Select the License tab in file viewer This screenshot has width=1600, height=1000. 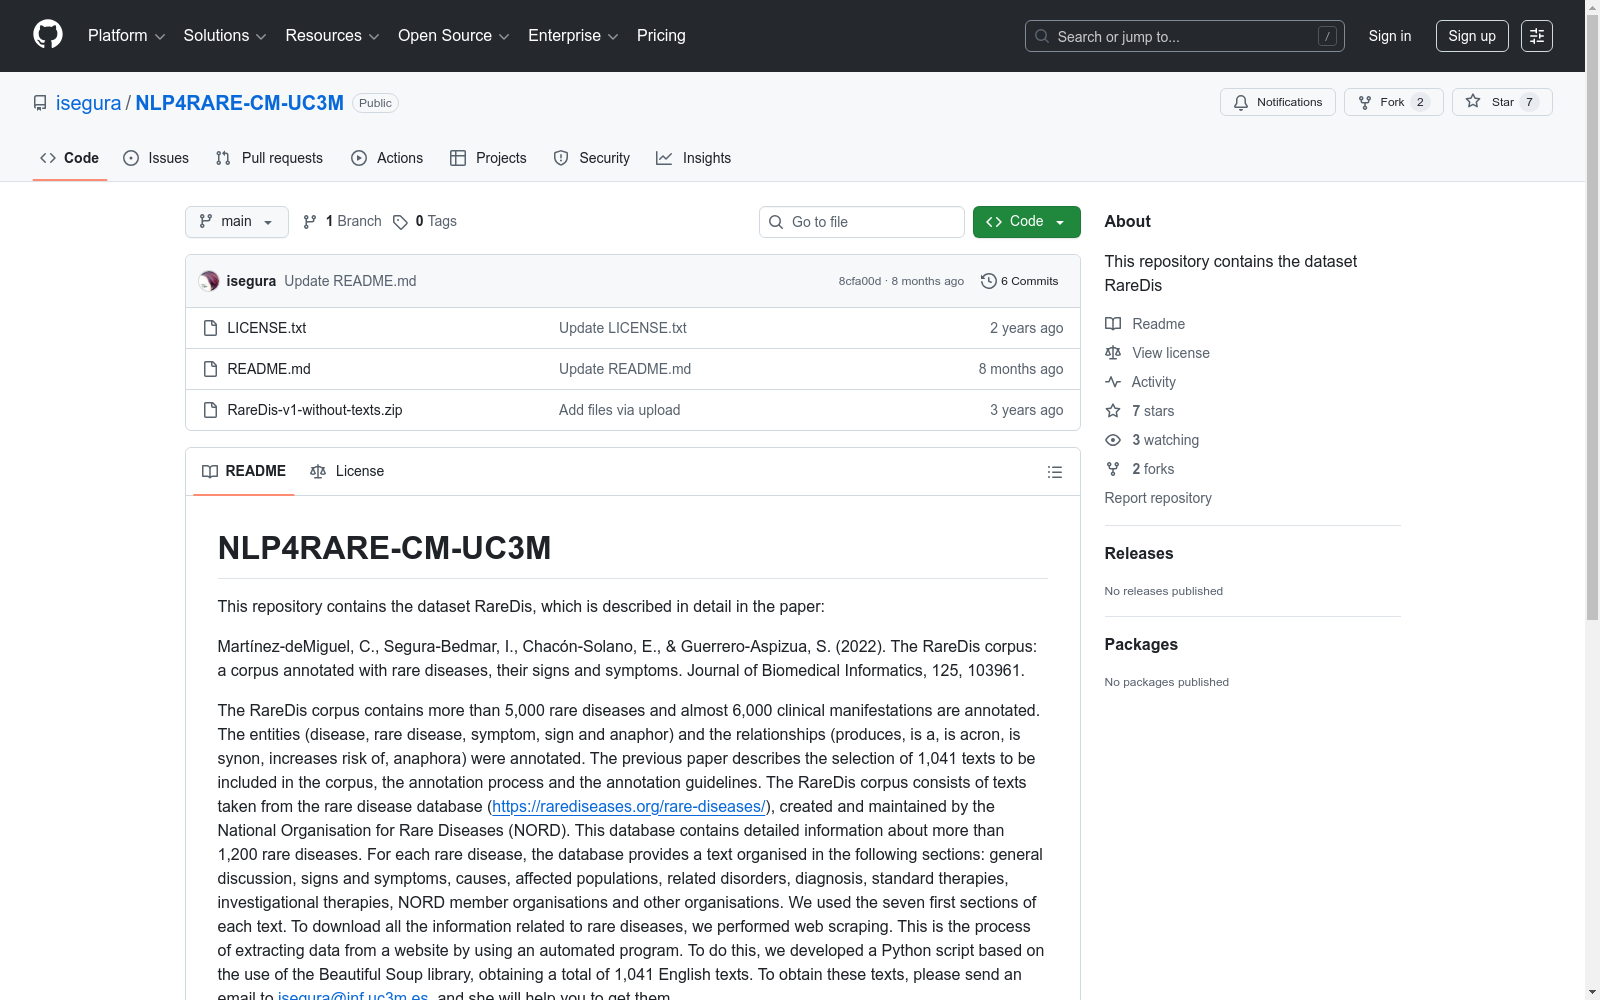pyautogui.click(x=347, y=471)
